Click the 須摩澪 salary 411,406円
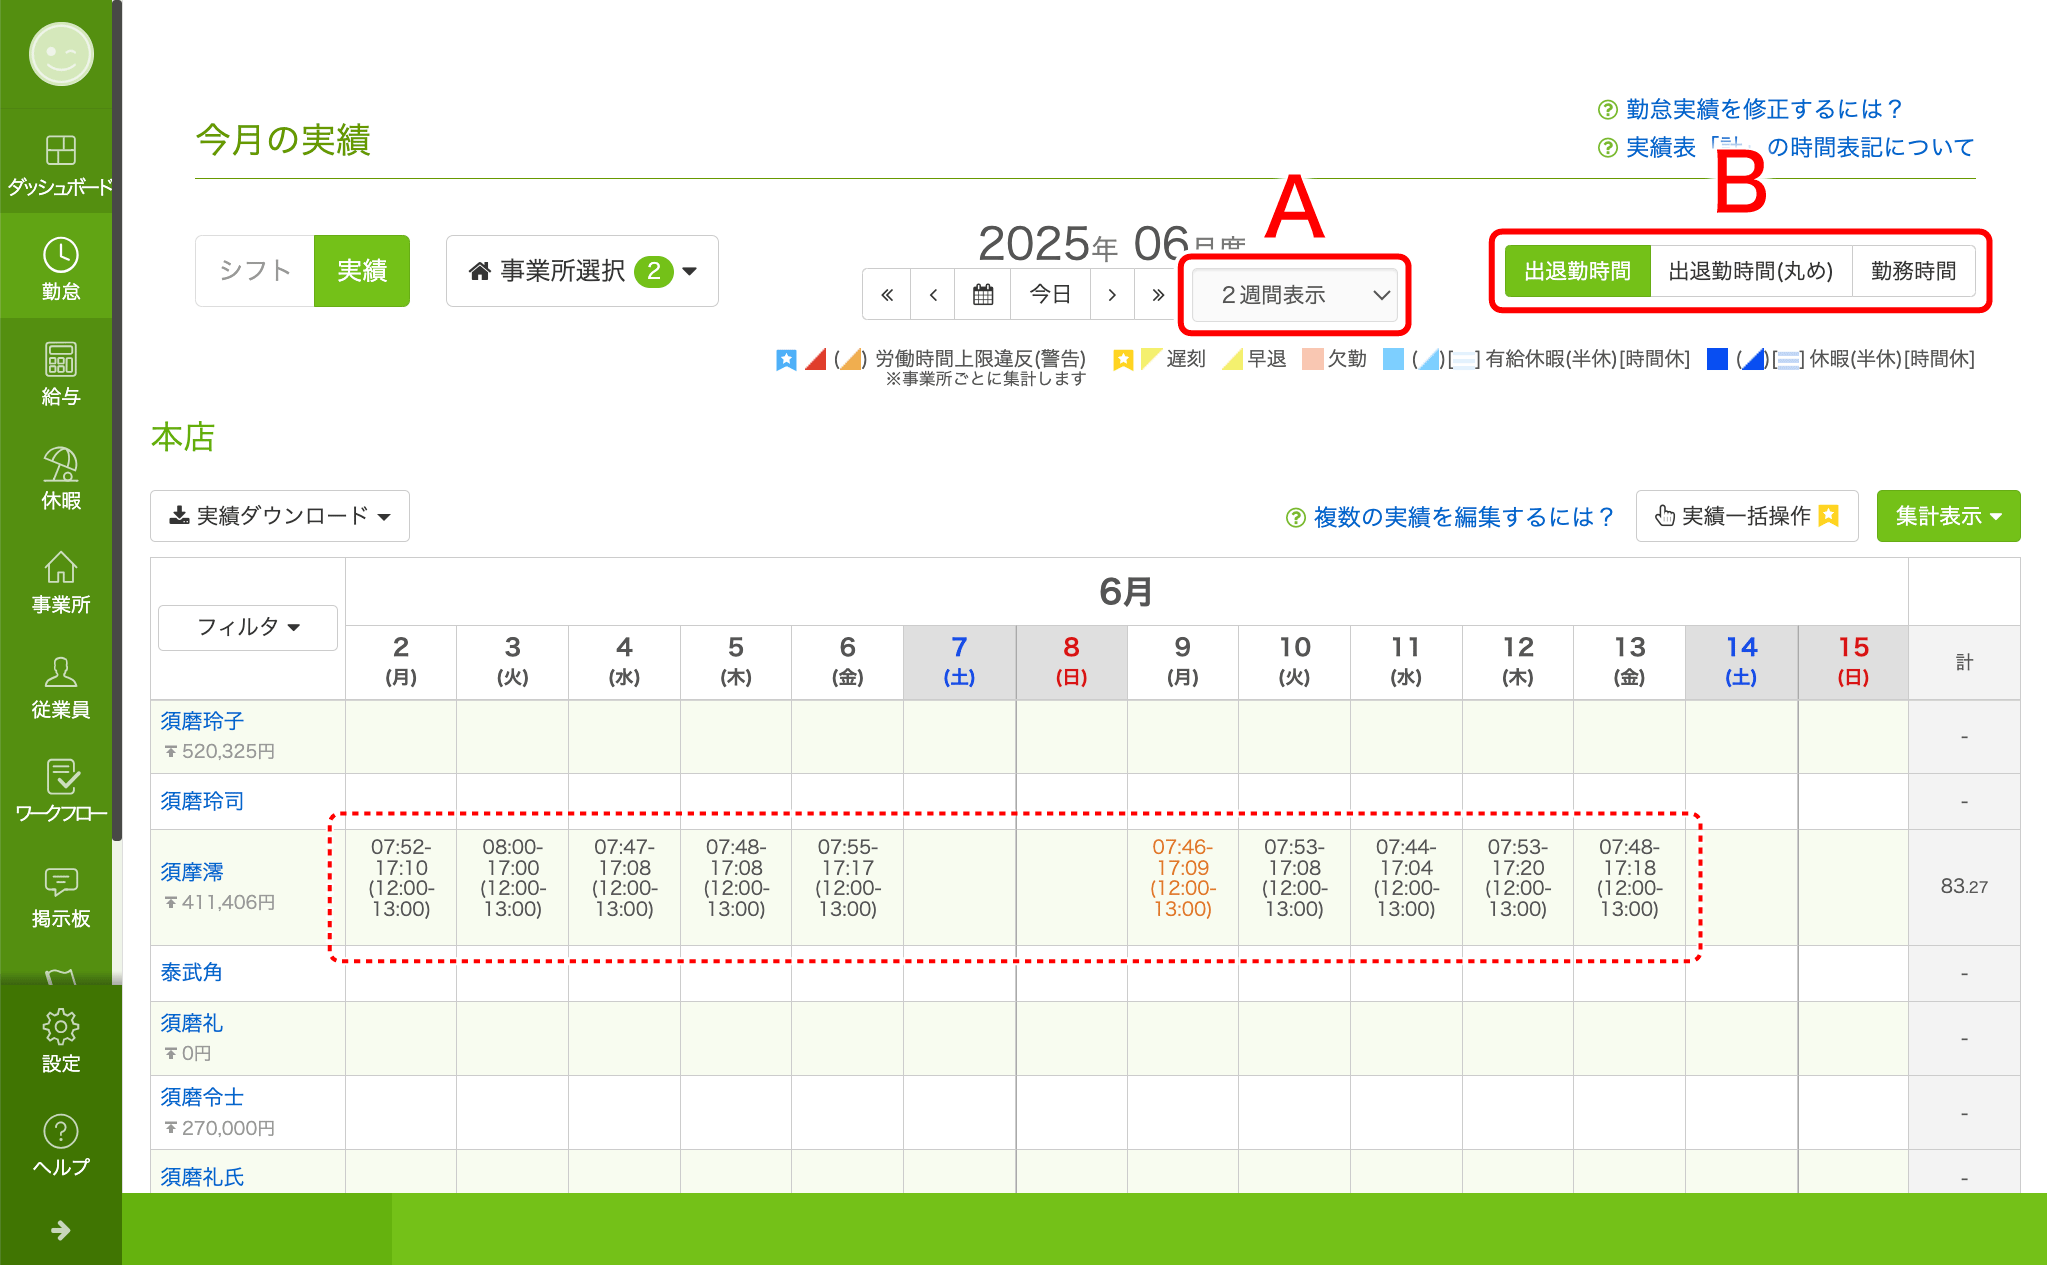The height and width of the screenshot is (1265, 2047). (x=220, y=902)
